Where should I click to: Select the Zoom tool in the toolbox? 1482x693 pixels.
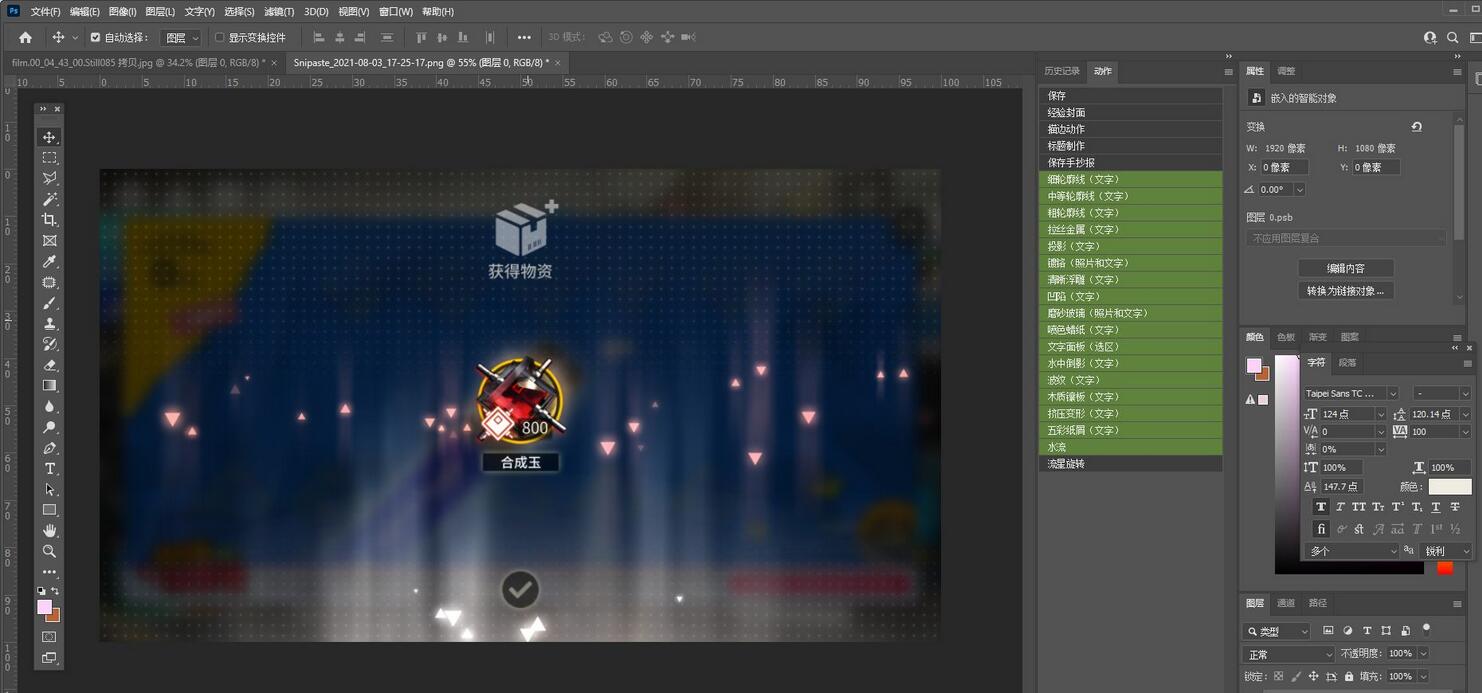49,551
